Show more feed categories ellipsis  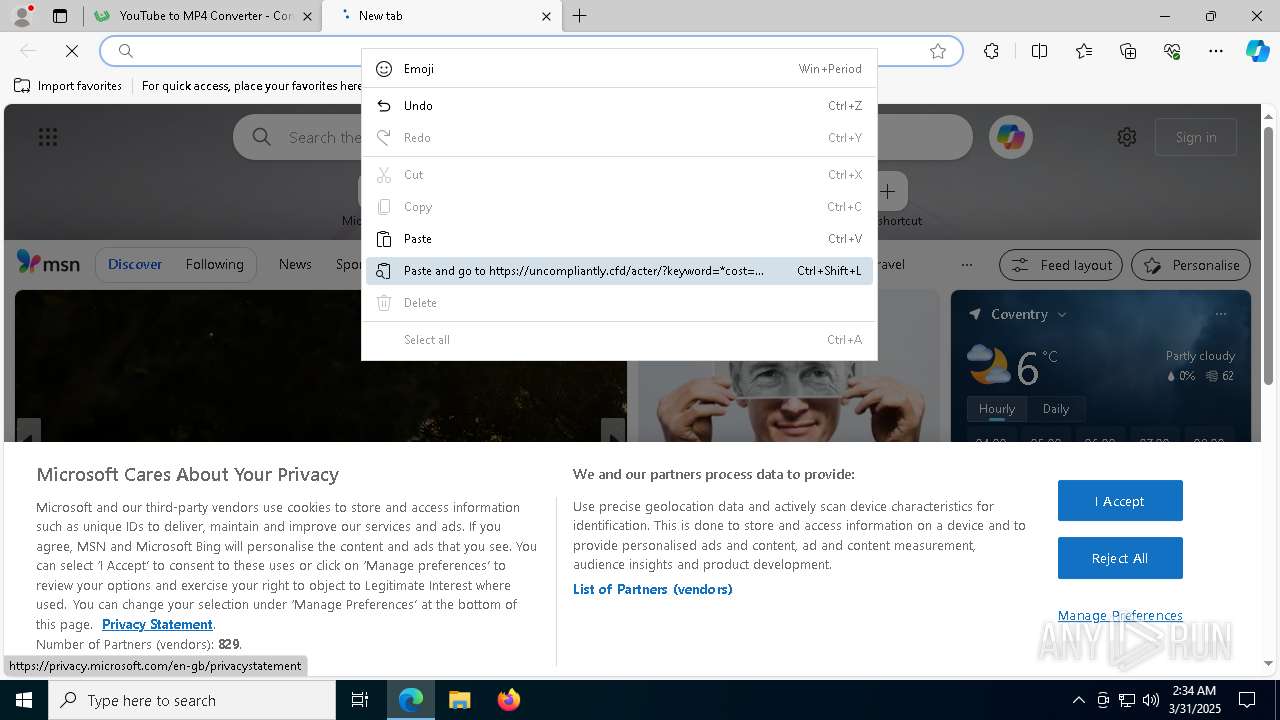click(x=966, y=265)
